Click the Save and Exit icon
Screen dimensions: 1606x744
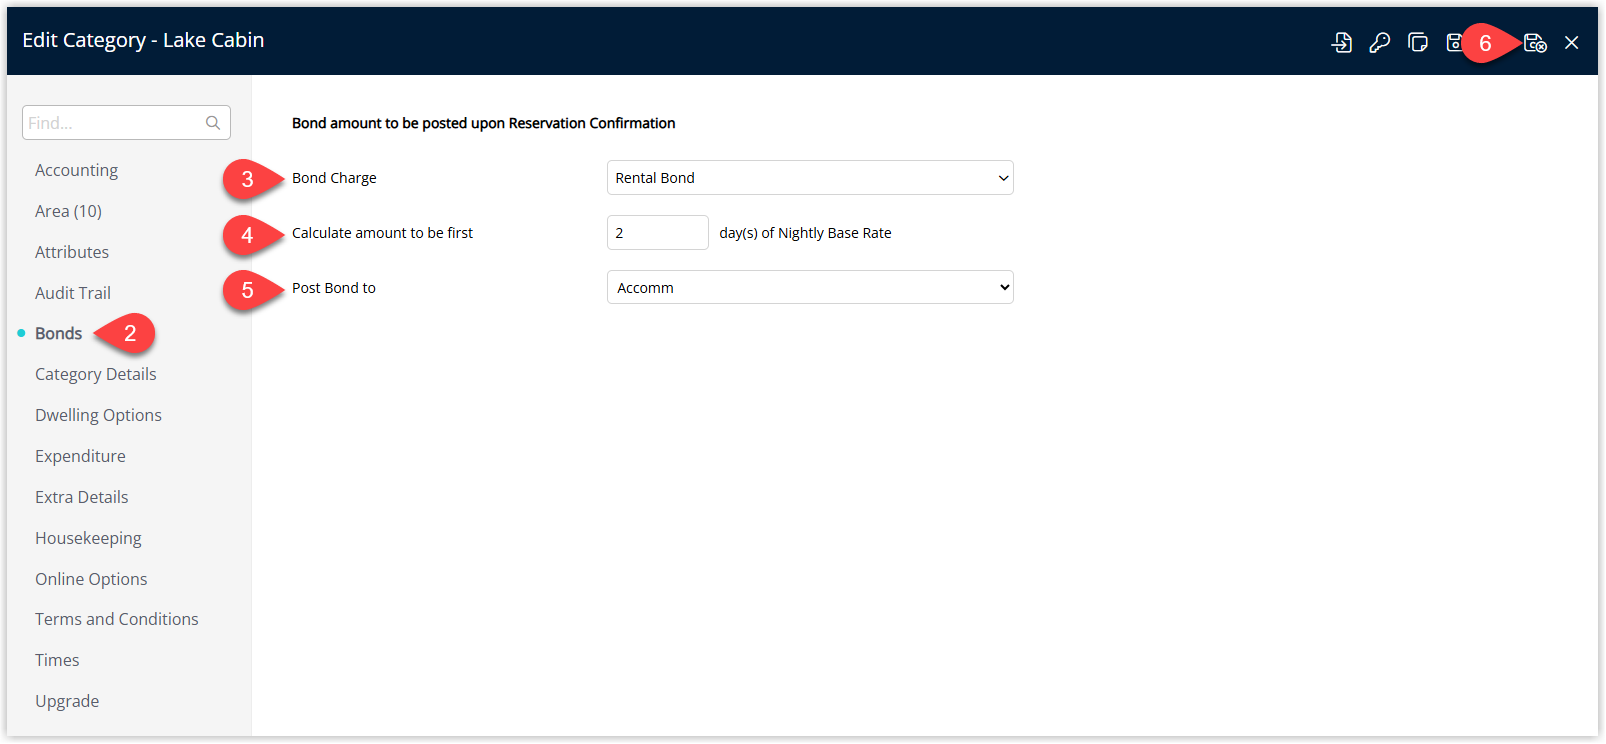1535,42
